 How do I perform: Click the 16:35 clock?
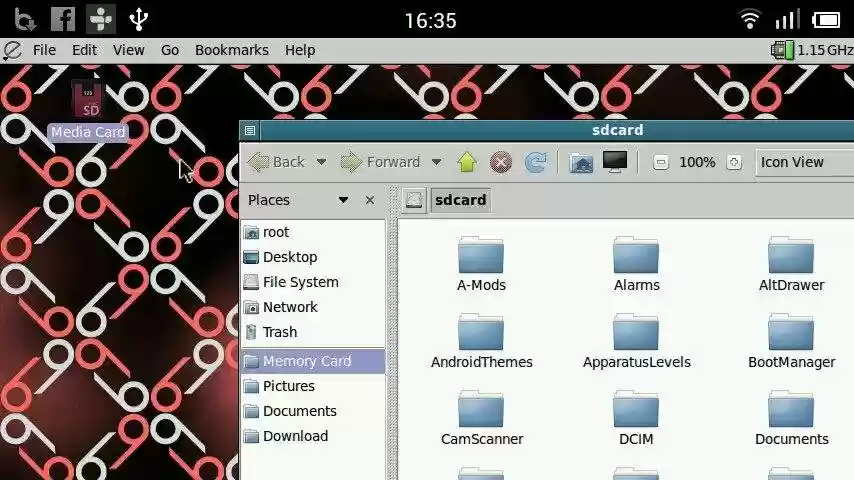430,21
